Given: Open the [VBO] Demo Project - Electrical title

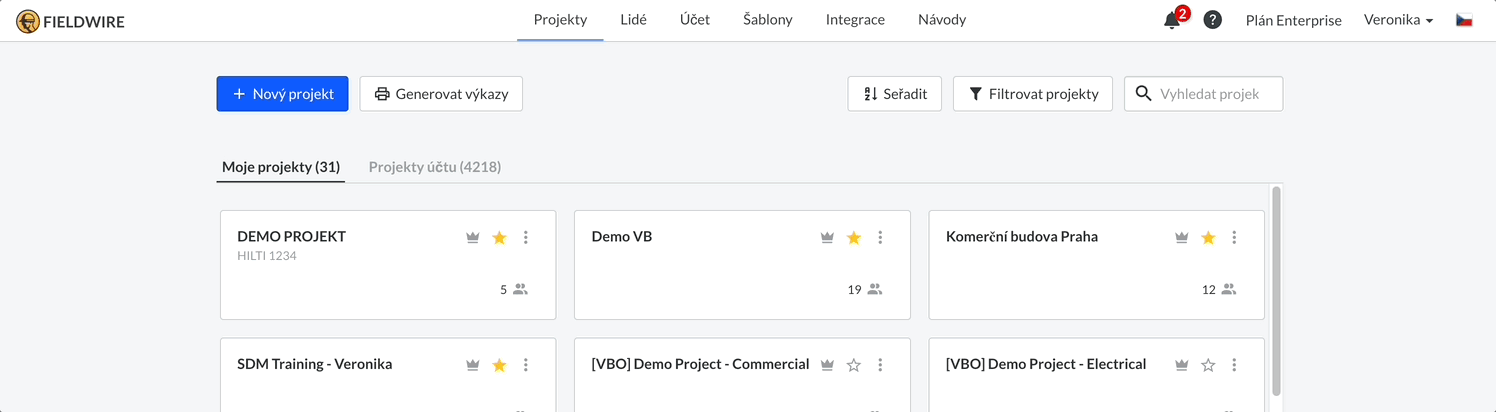Looking at the screenshot, I should (1046, 365).
